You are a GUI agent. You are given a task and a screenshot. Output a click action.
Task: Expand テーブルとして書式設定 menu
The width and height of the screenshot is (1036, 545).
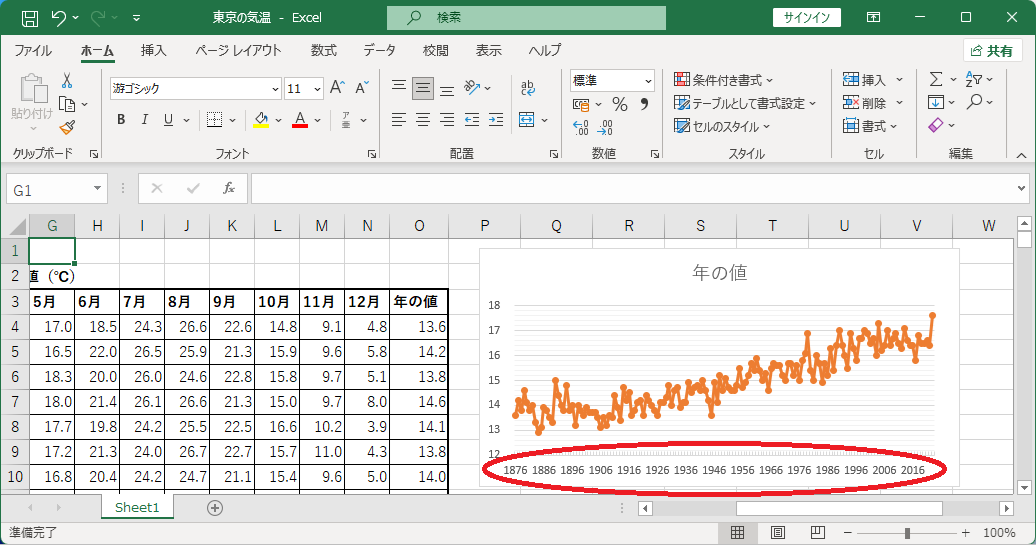pyautogui.click(x=745, y=103)
